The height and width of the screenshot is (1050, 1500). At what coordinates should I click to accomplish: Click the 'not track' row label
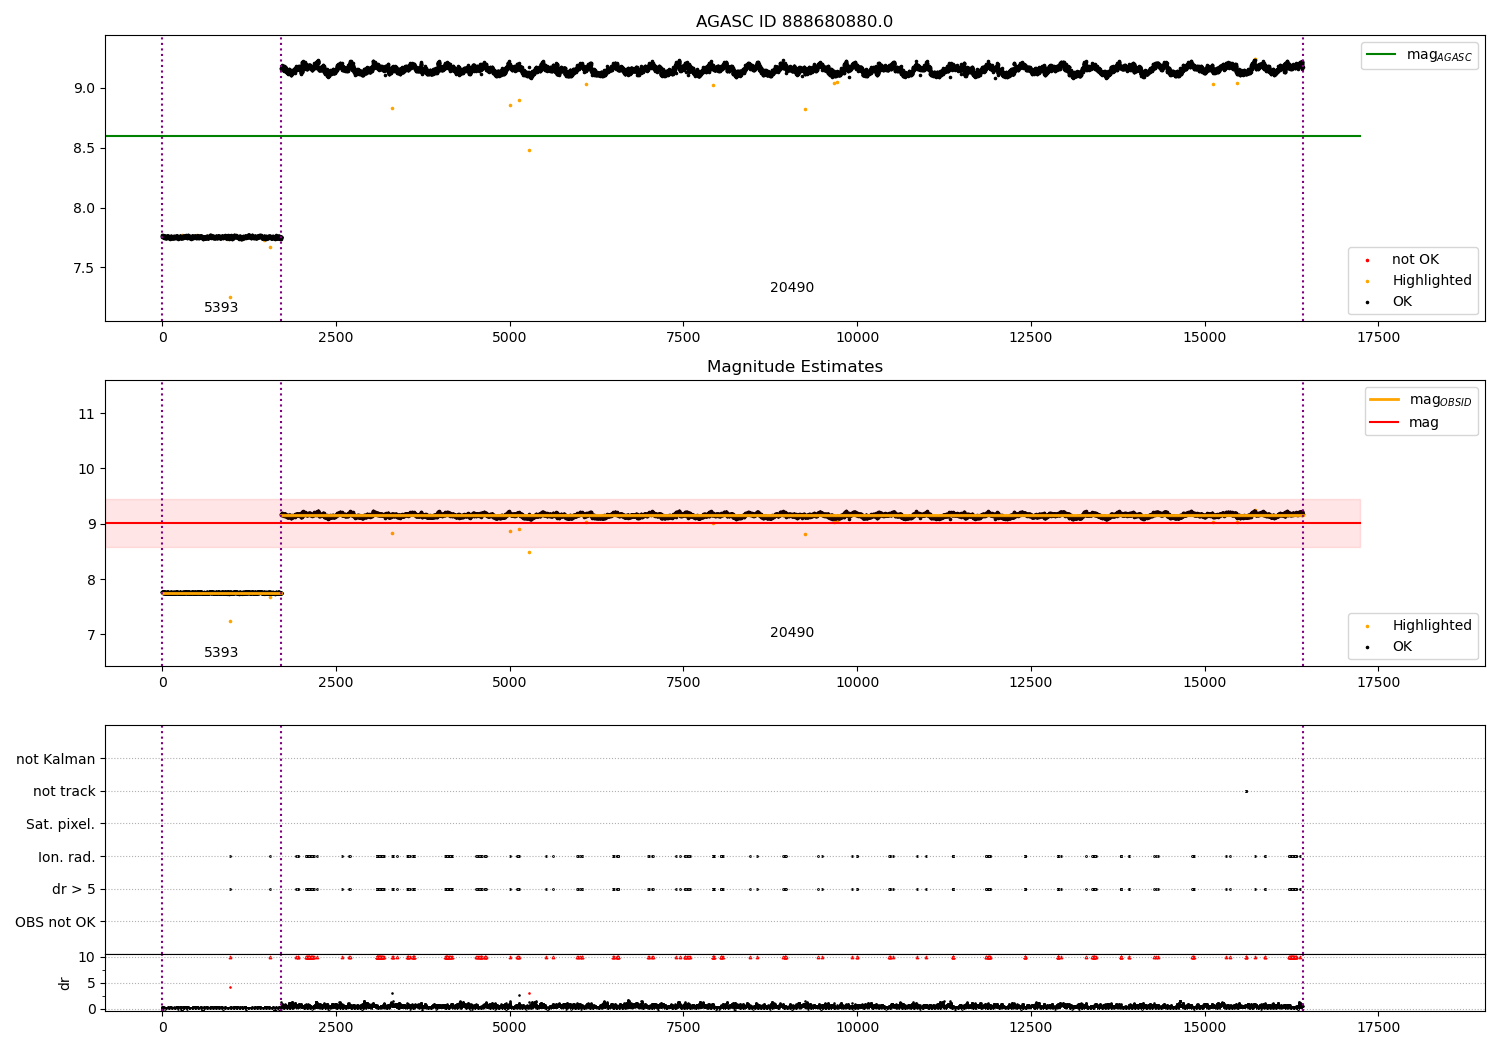(64, 791)
